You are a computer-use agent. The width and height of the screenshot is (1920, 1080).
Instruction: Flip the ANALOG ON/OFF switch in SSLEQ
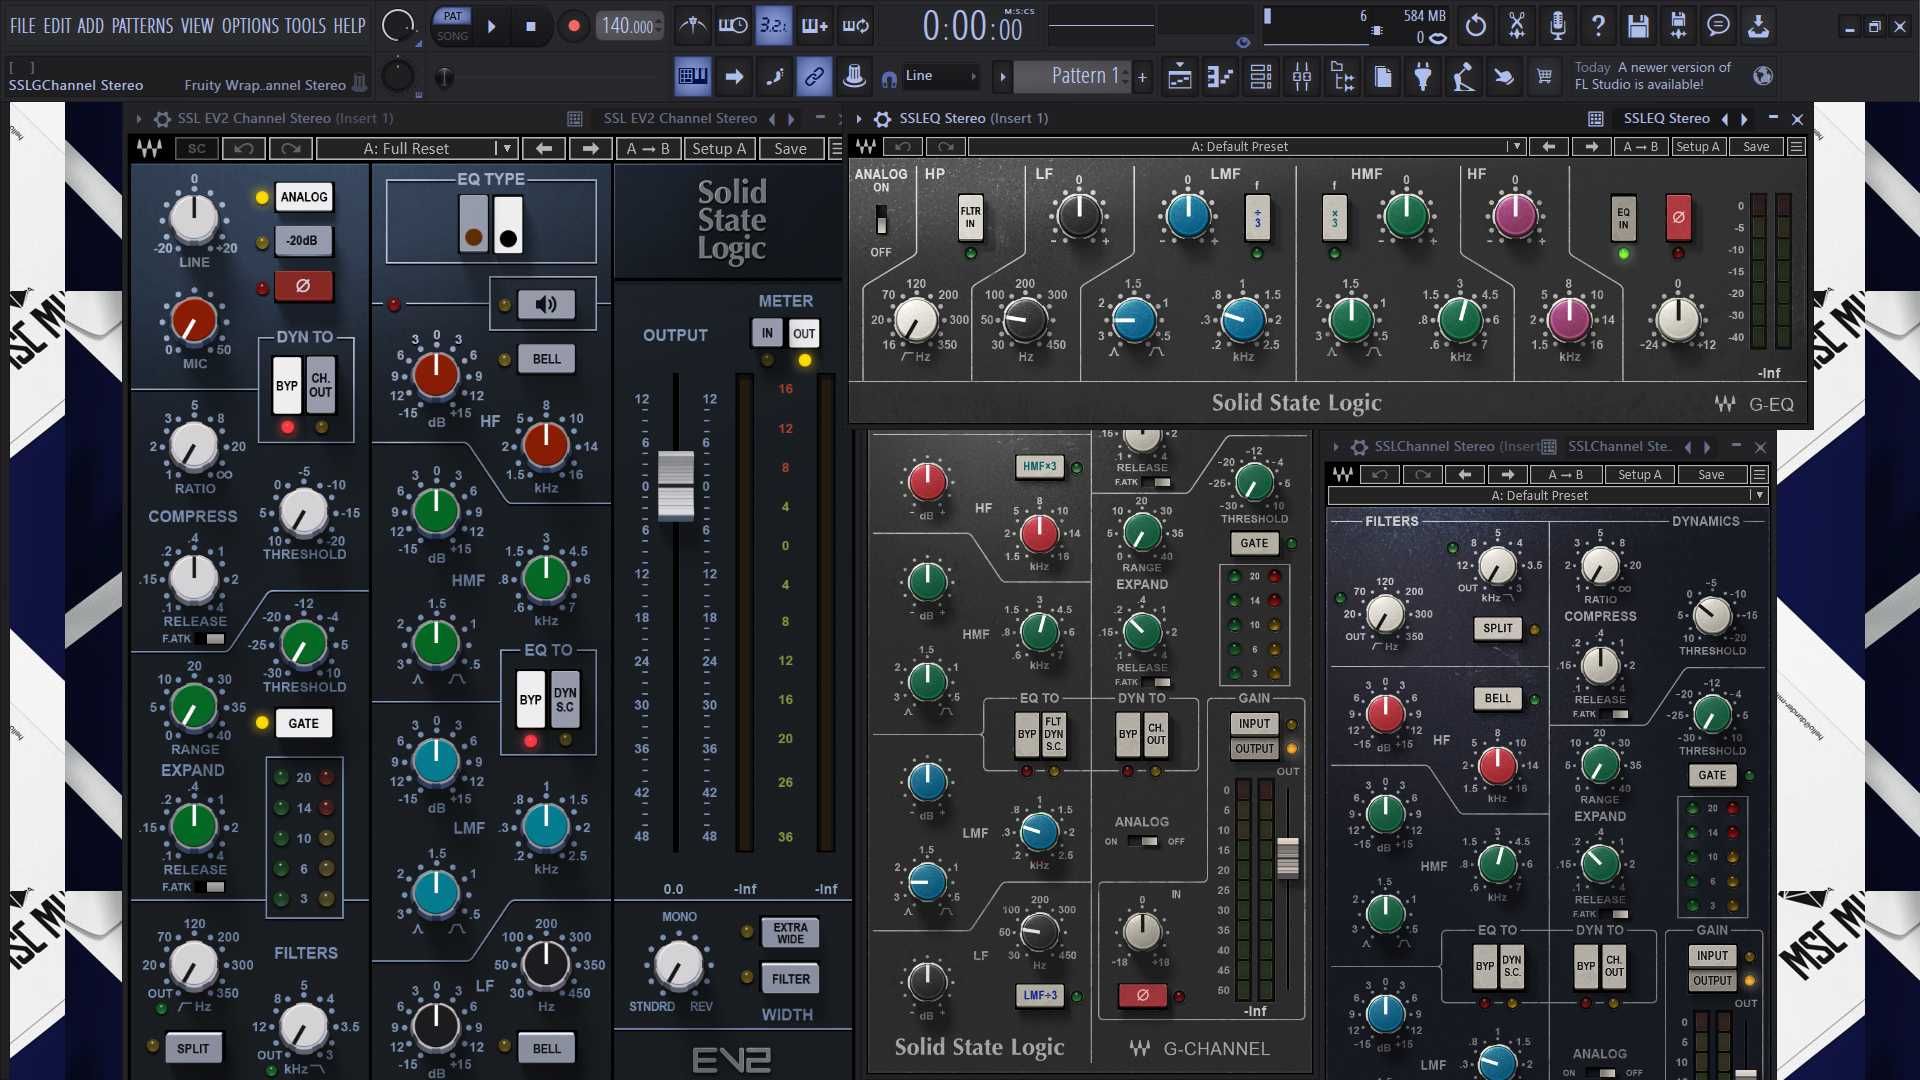[x=881, y=219]
